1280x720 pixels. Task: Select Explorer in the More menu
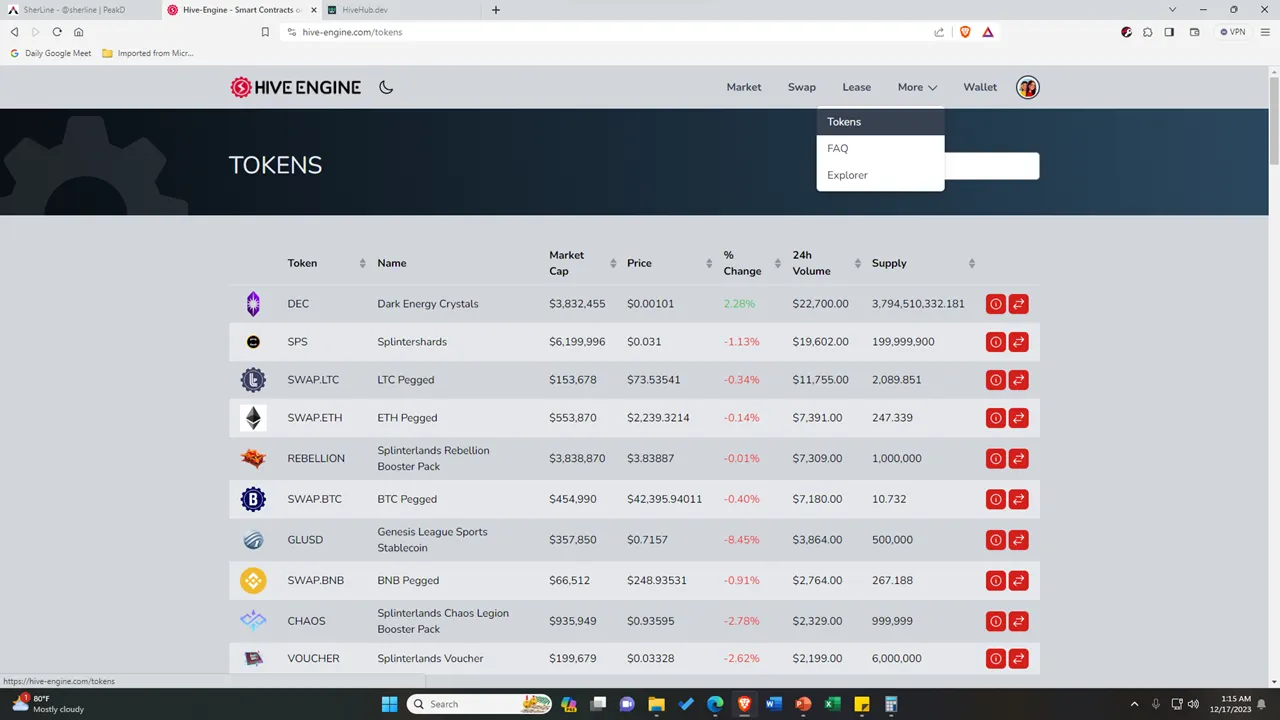(x=880, y=175)
